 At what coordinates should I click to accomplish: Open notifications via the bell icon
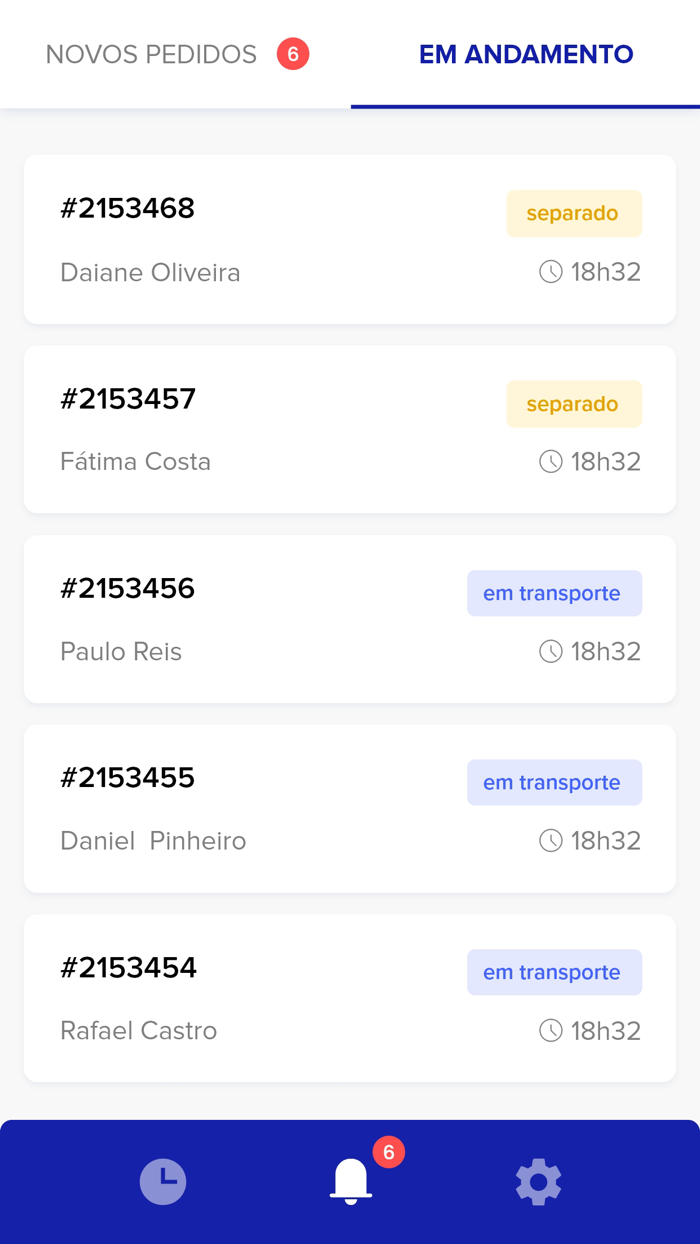(351, 1182)
